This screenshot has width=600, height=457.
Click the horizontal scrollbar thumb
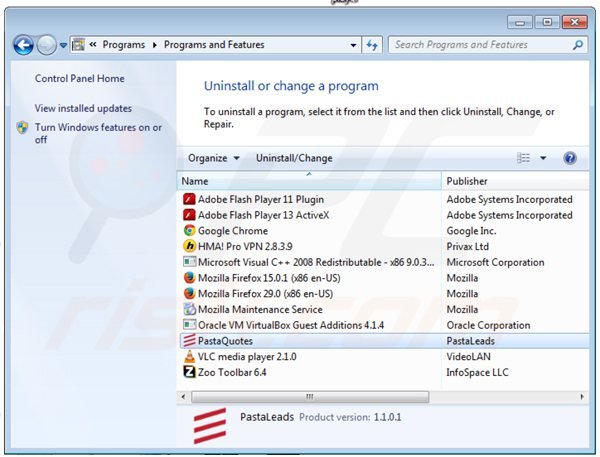[310, 397]
